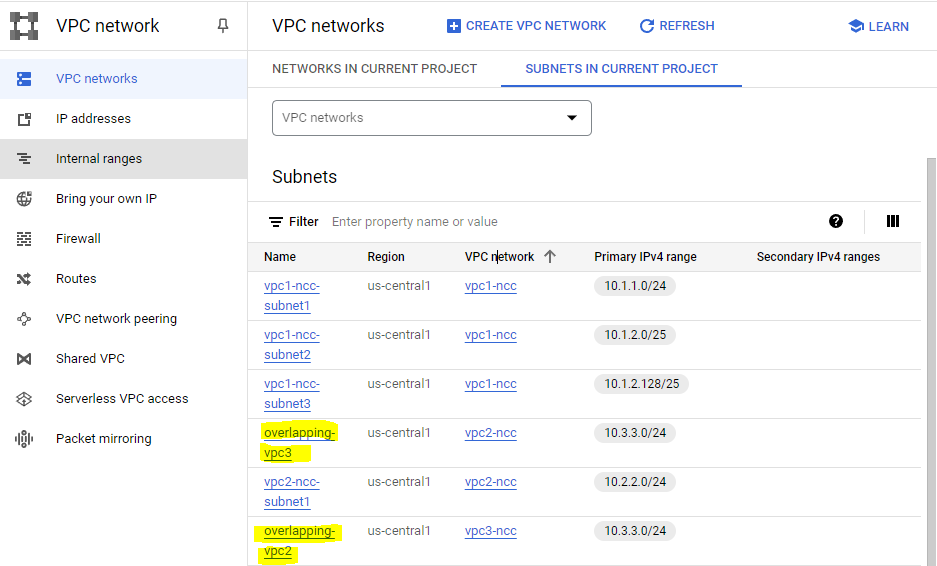
Task: Click the VPC network peering icon
Action: point(24,319)
